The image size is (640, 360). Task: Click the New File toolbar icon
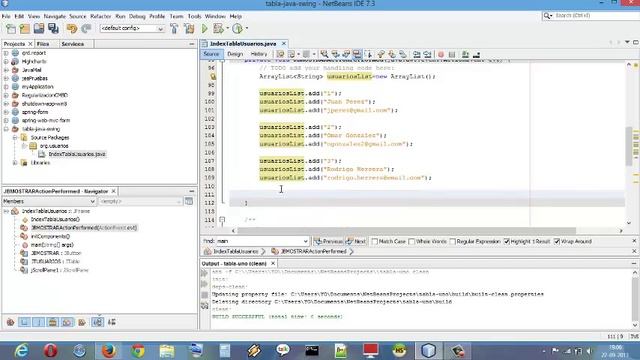11,29
